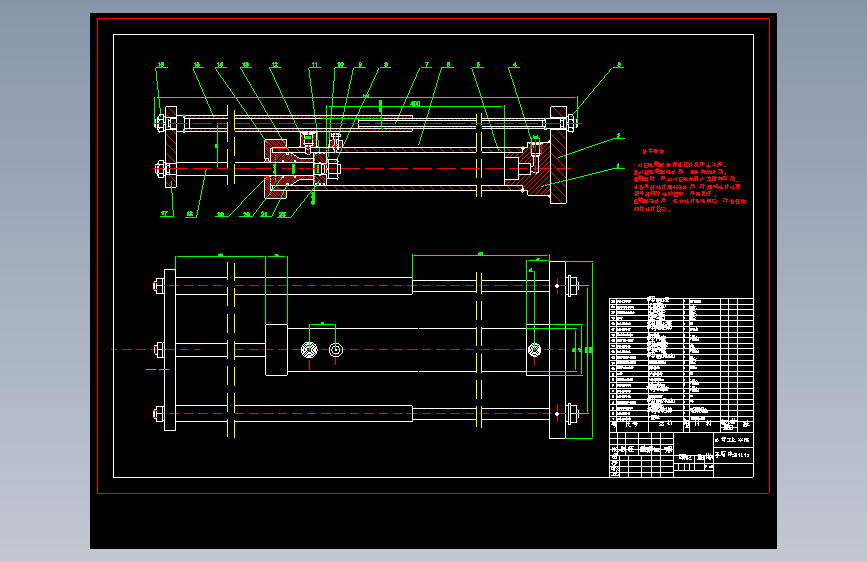Select the part callout number 14
Viewport: 867px width, 562px height.
point(220,65)
